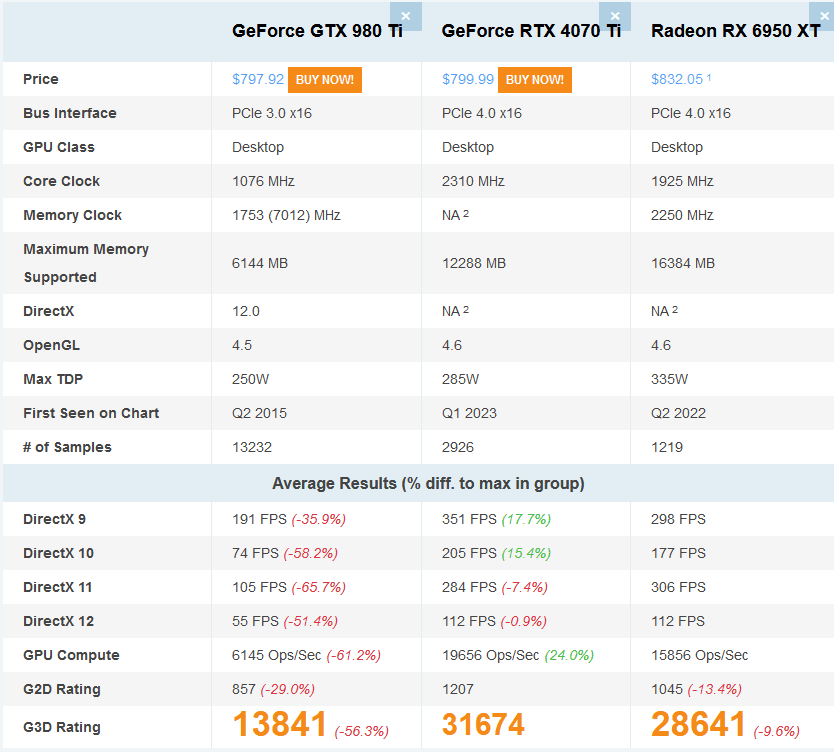The width and height of the screenshot is (834, 752).
Task: Open the $797.92 price link
Action: 258,79
